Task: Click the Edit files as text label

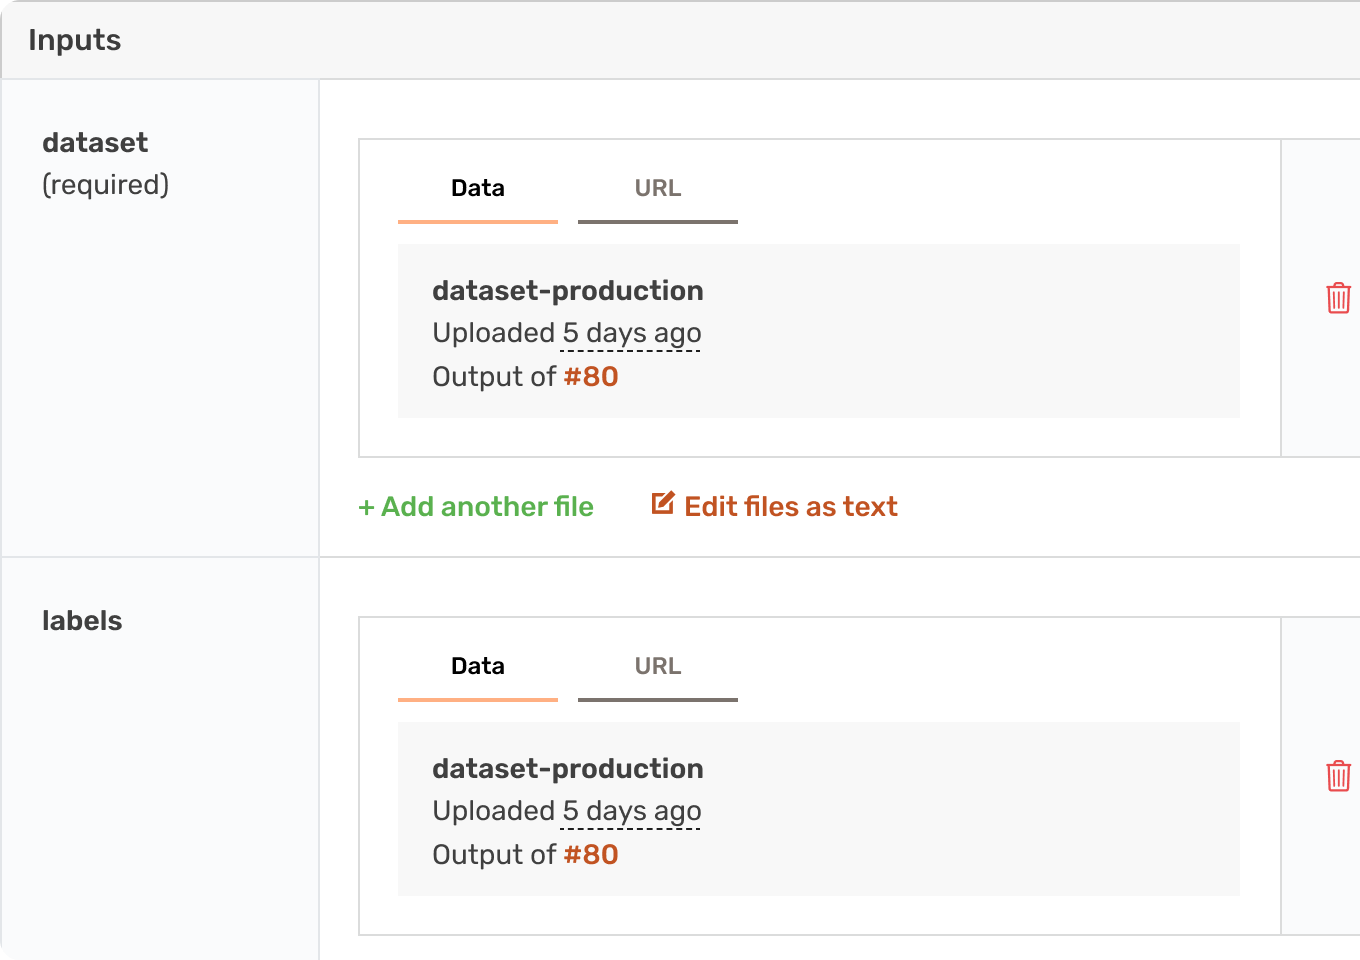Action: coord(790,507)
